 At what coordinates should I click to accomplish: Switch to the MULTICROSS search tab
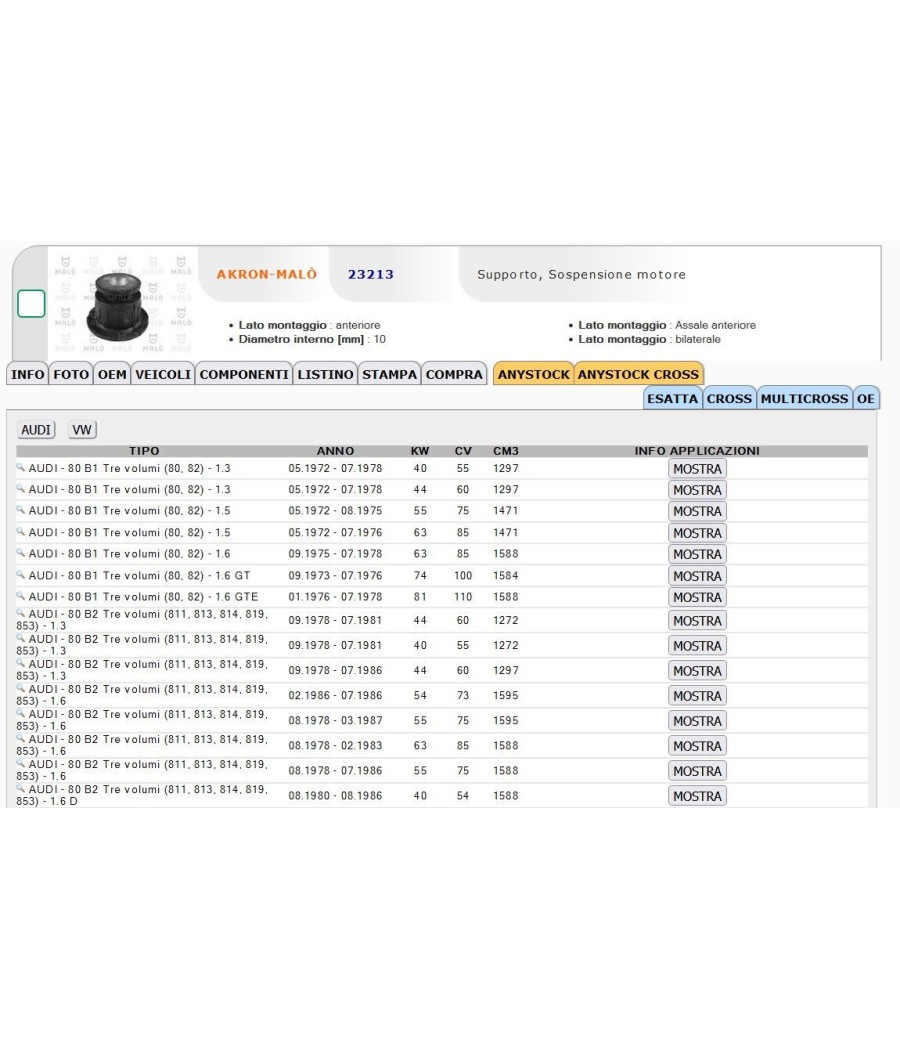coord(804,398)
